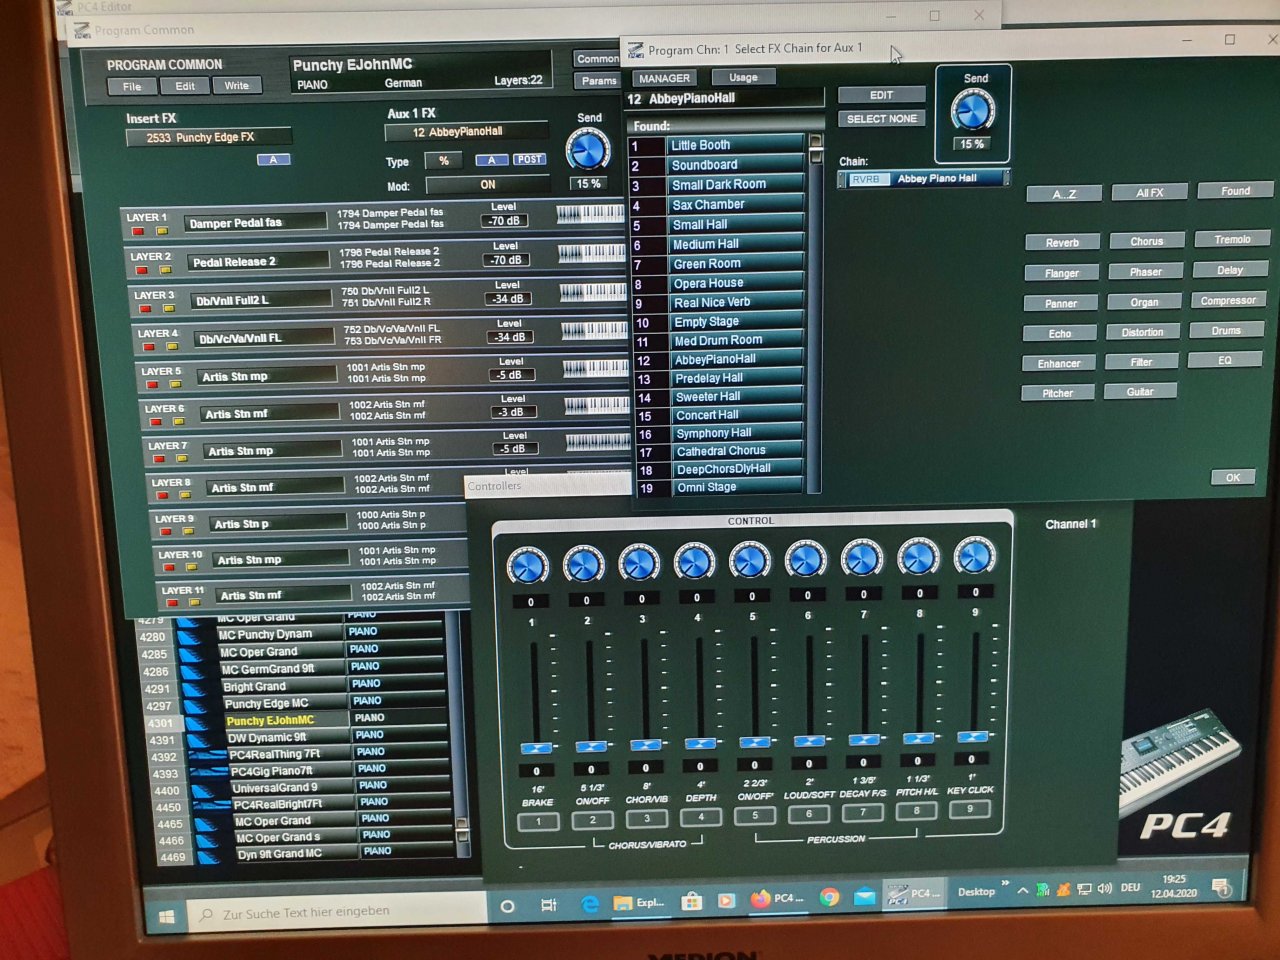Click the blue icon beside PC4Gig Piano7ft
1280x960 pixels.
coord(208,772)
